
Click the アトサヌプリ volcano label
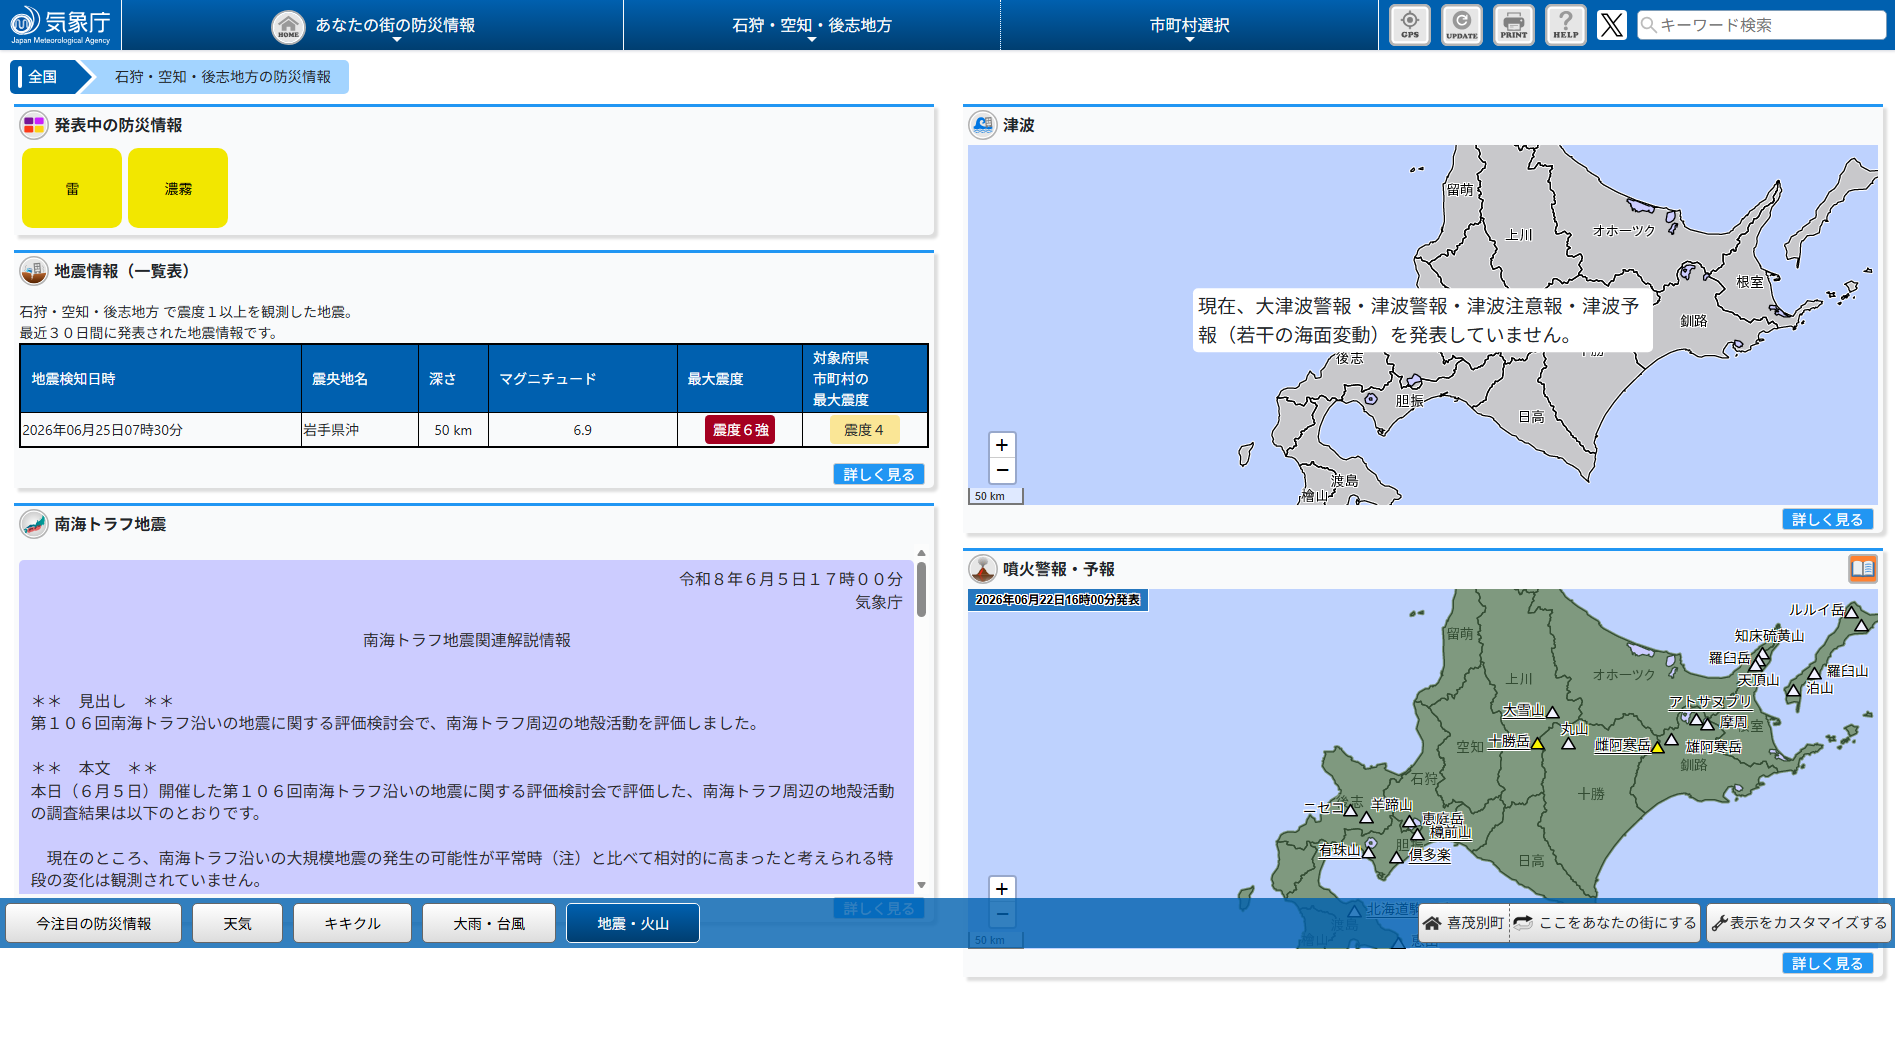point(1710,702)
